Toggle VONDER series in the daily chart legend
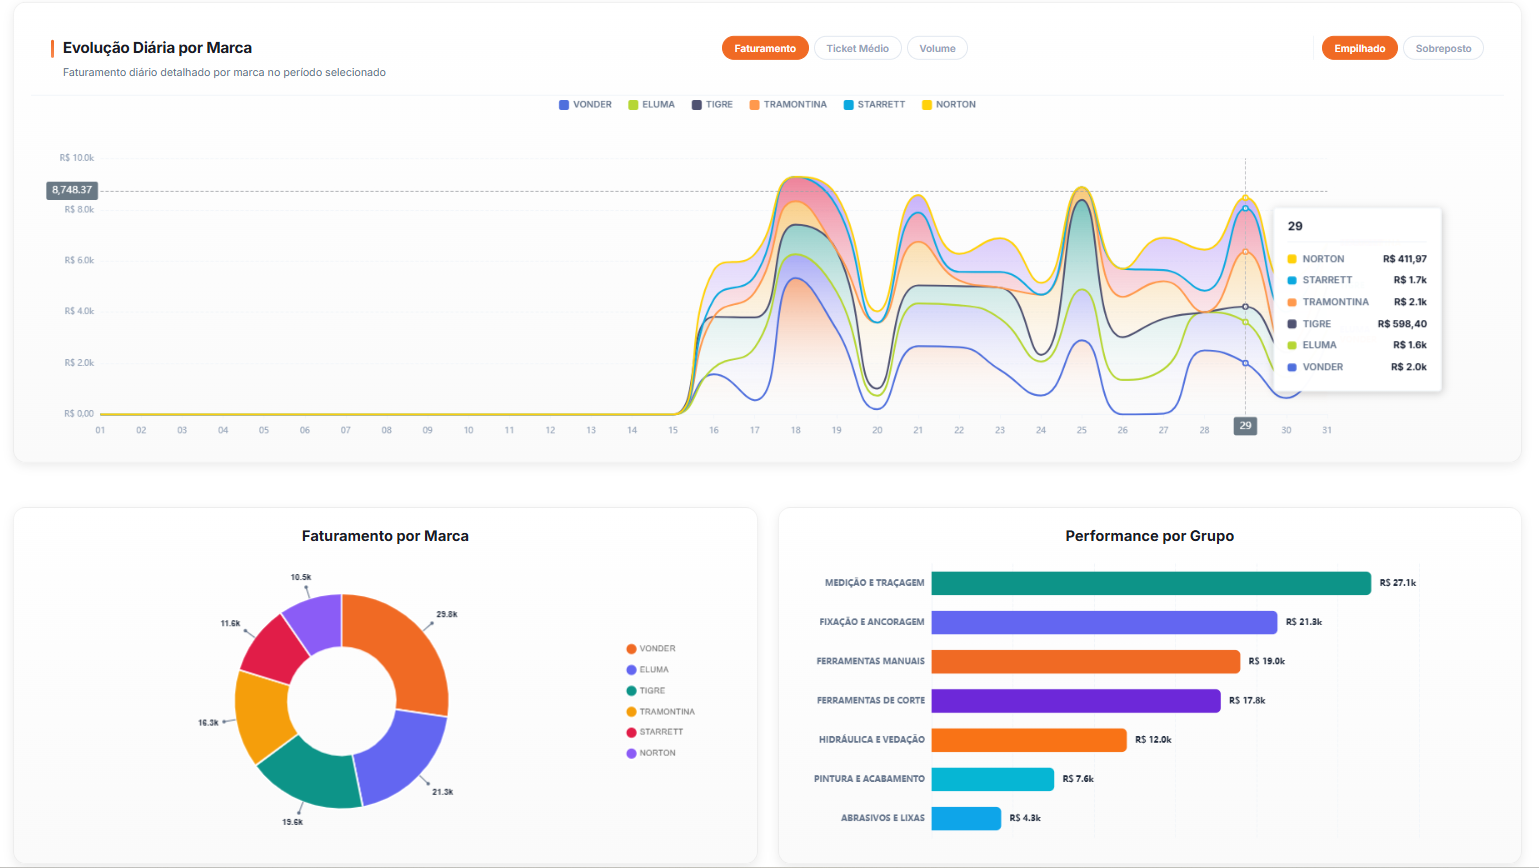The height and width of the screenshot is (868, 1539). (x=585, y=104)
